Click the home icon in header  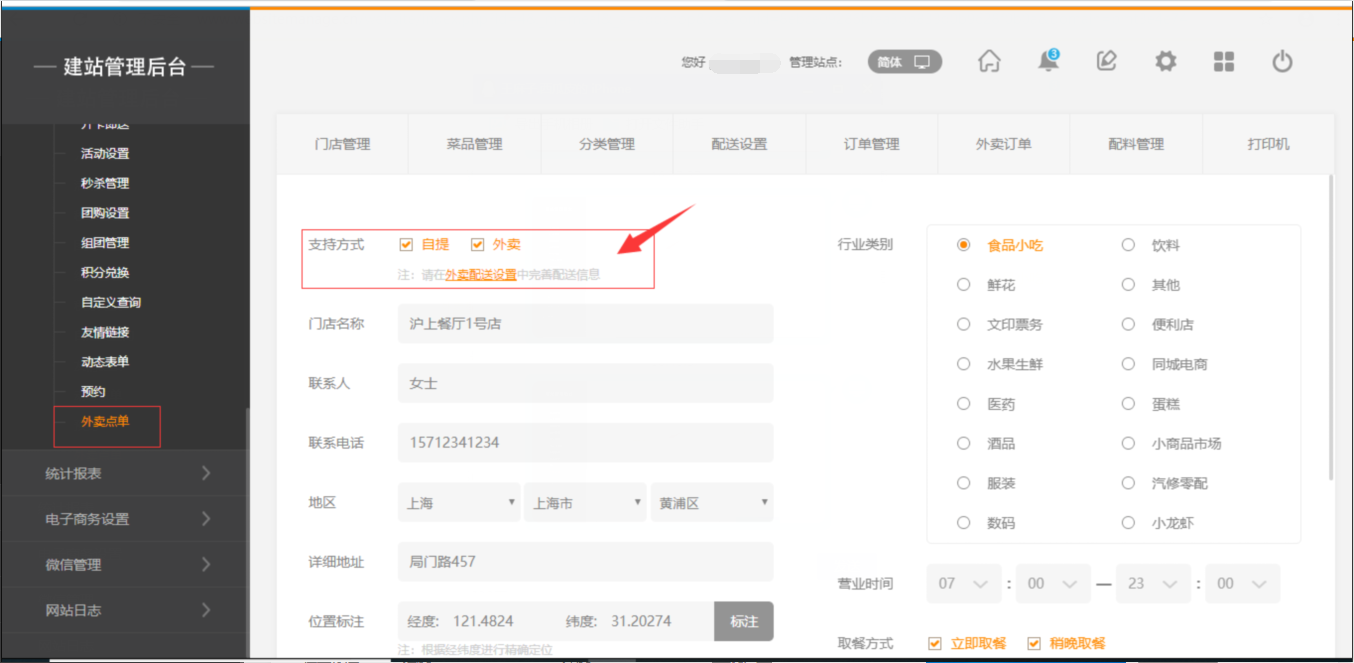pos(988,62)
